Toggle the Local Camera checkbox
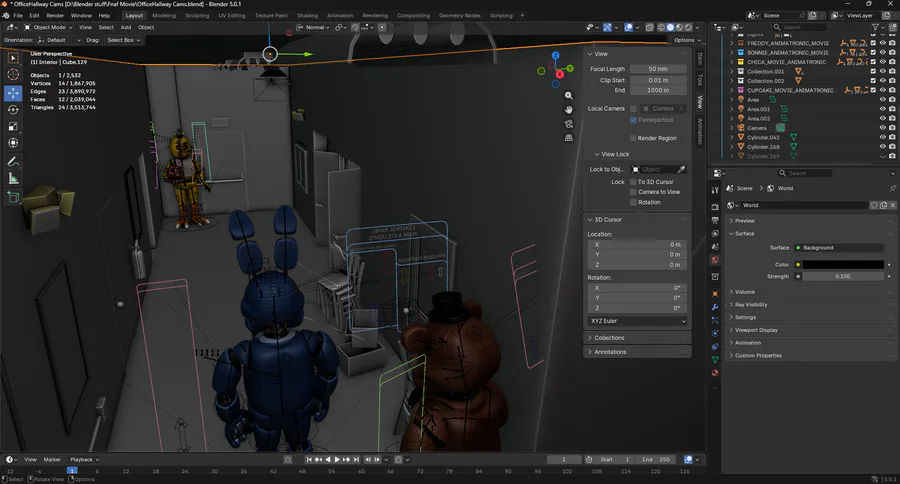The width and height of the screenshot is (900, 484). [x=633, y=109]
